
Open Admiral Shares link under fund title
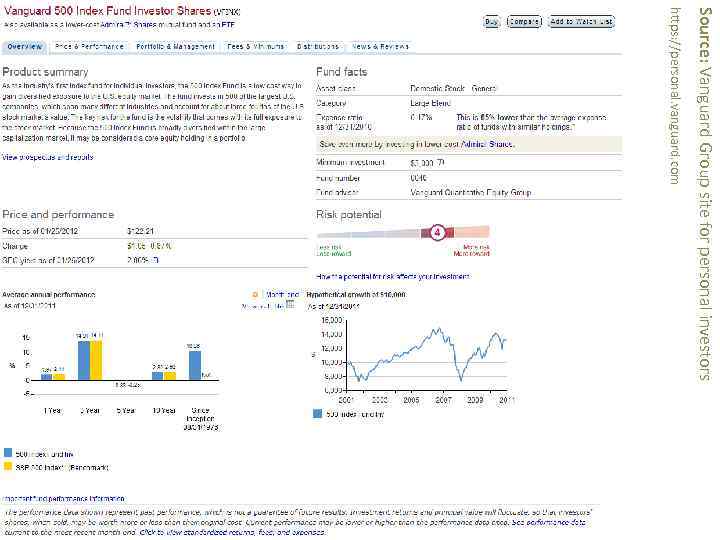coord(128,25)
